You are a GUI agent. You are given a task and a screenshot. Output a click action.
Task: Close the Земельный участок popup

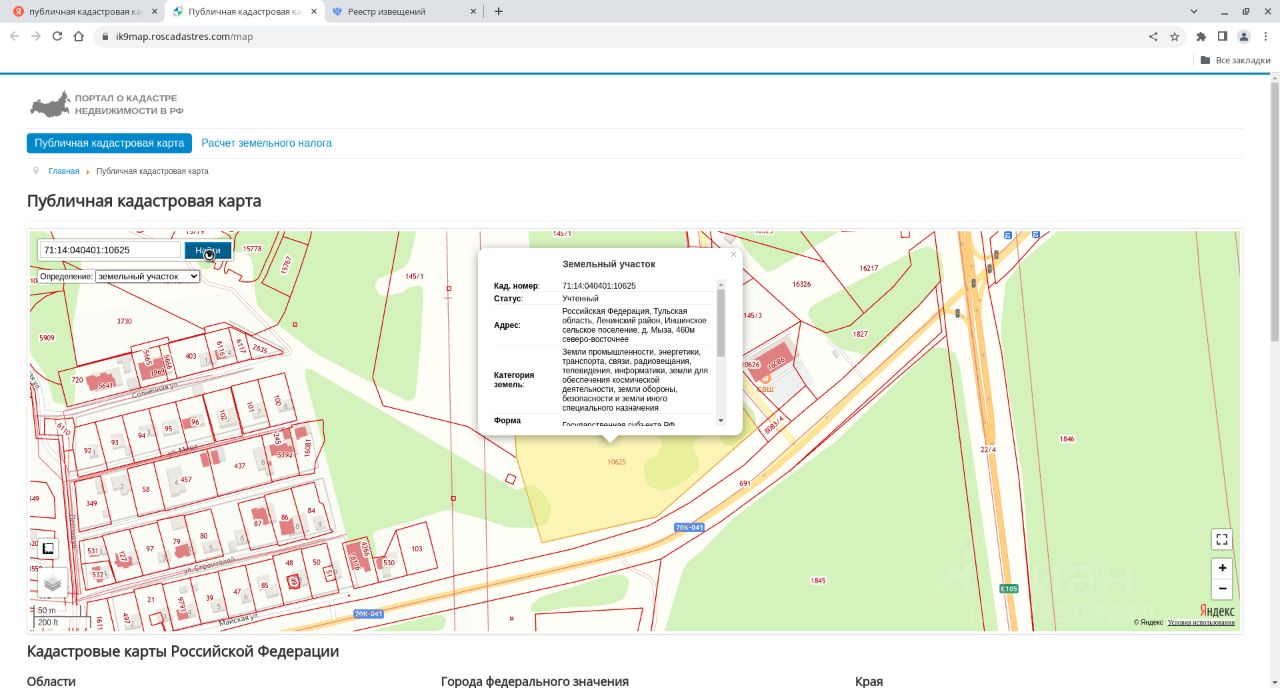click(x=733, y=255)
